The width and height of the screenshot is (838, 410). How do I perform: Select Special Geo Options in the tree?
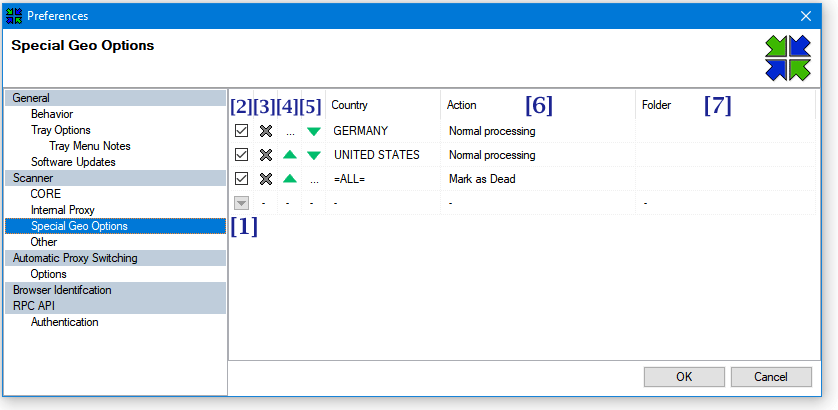[x=115, y=226]
